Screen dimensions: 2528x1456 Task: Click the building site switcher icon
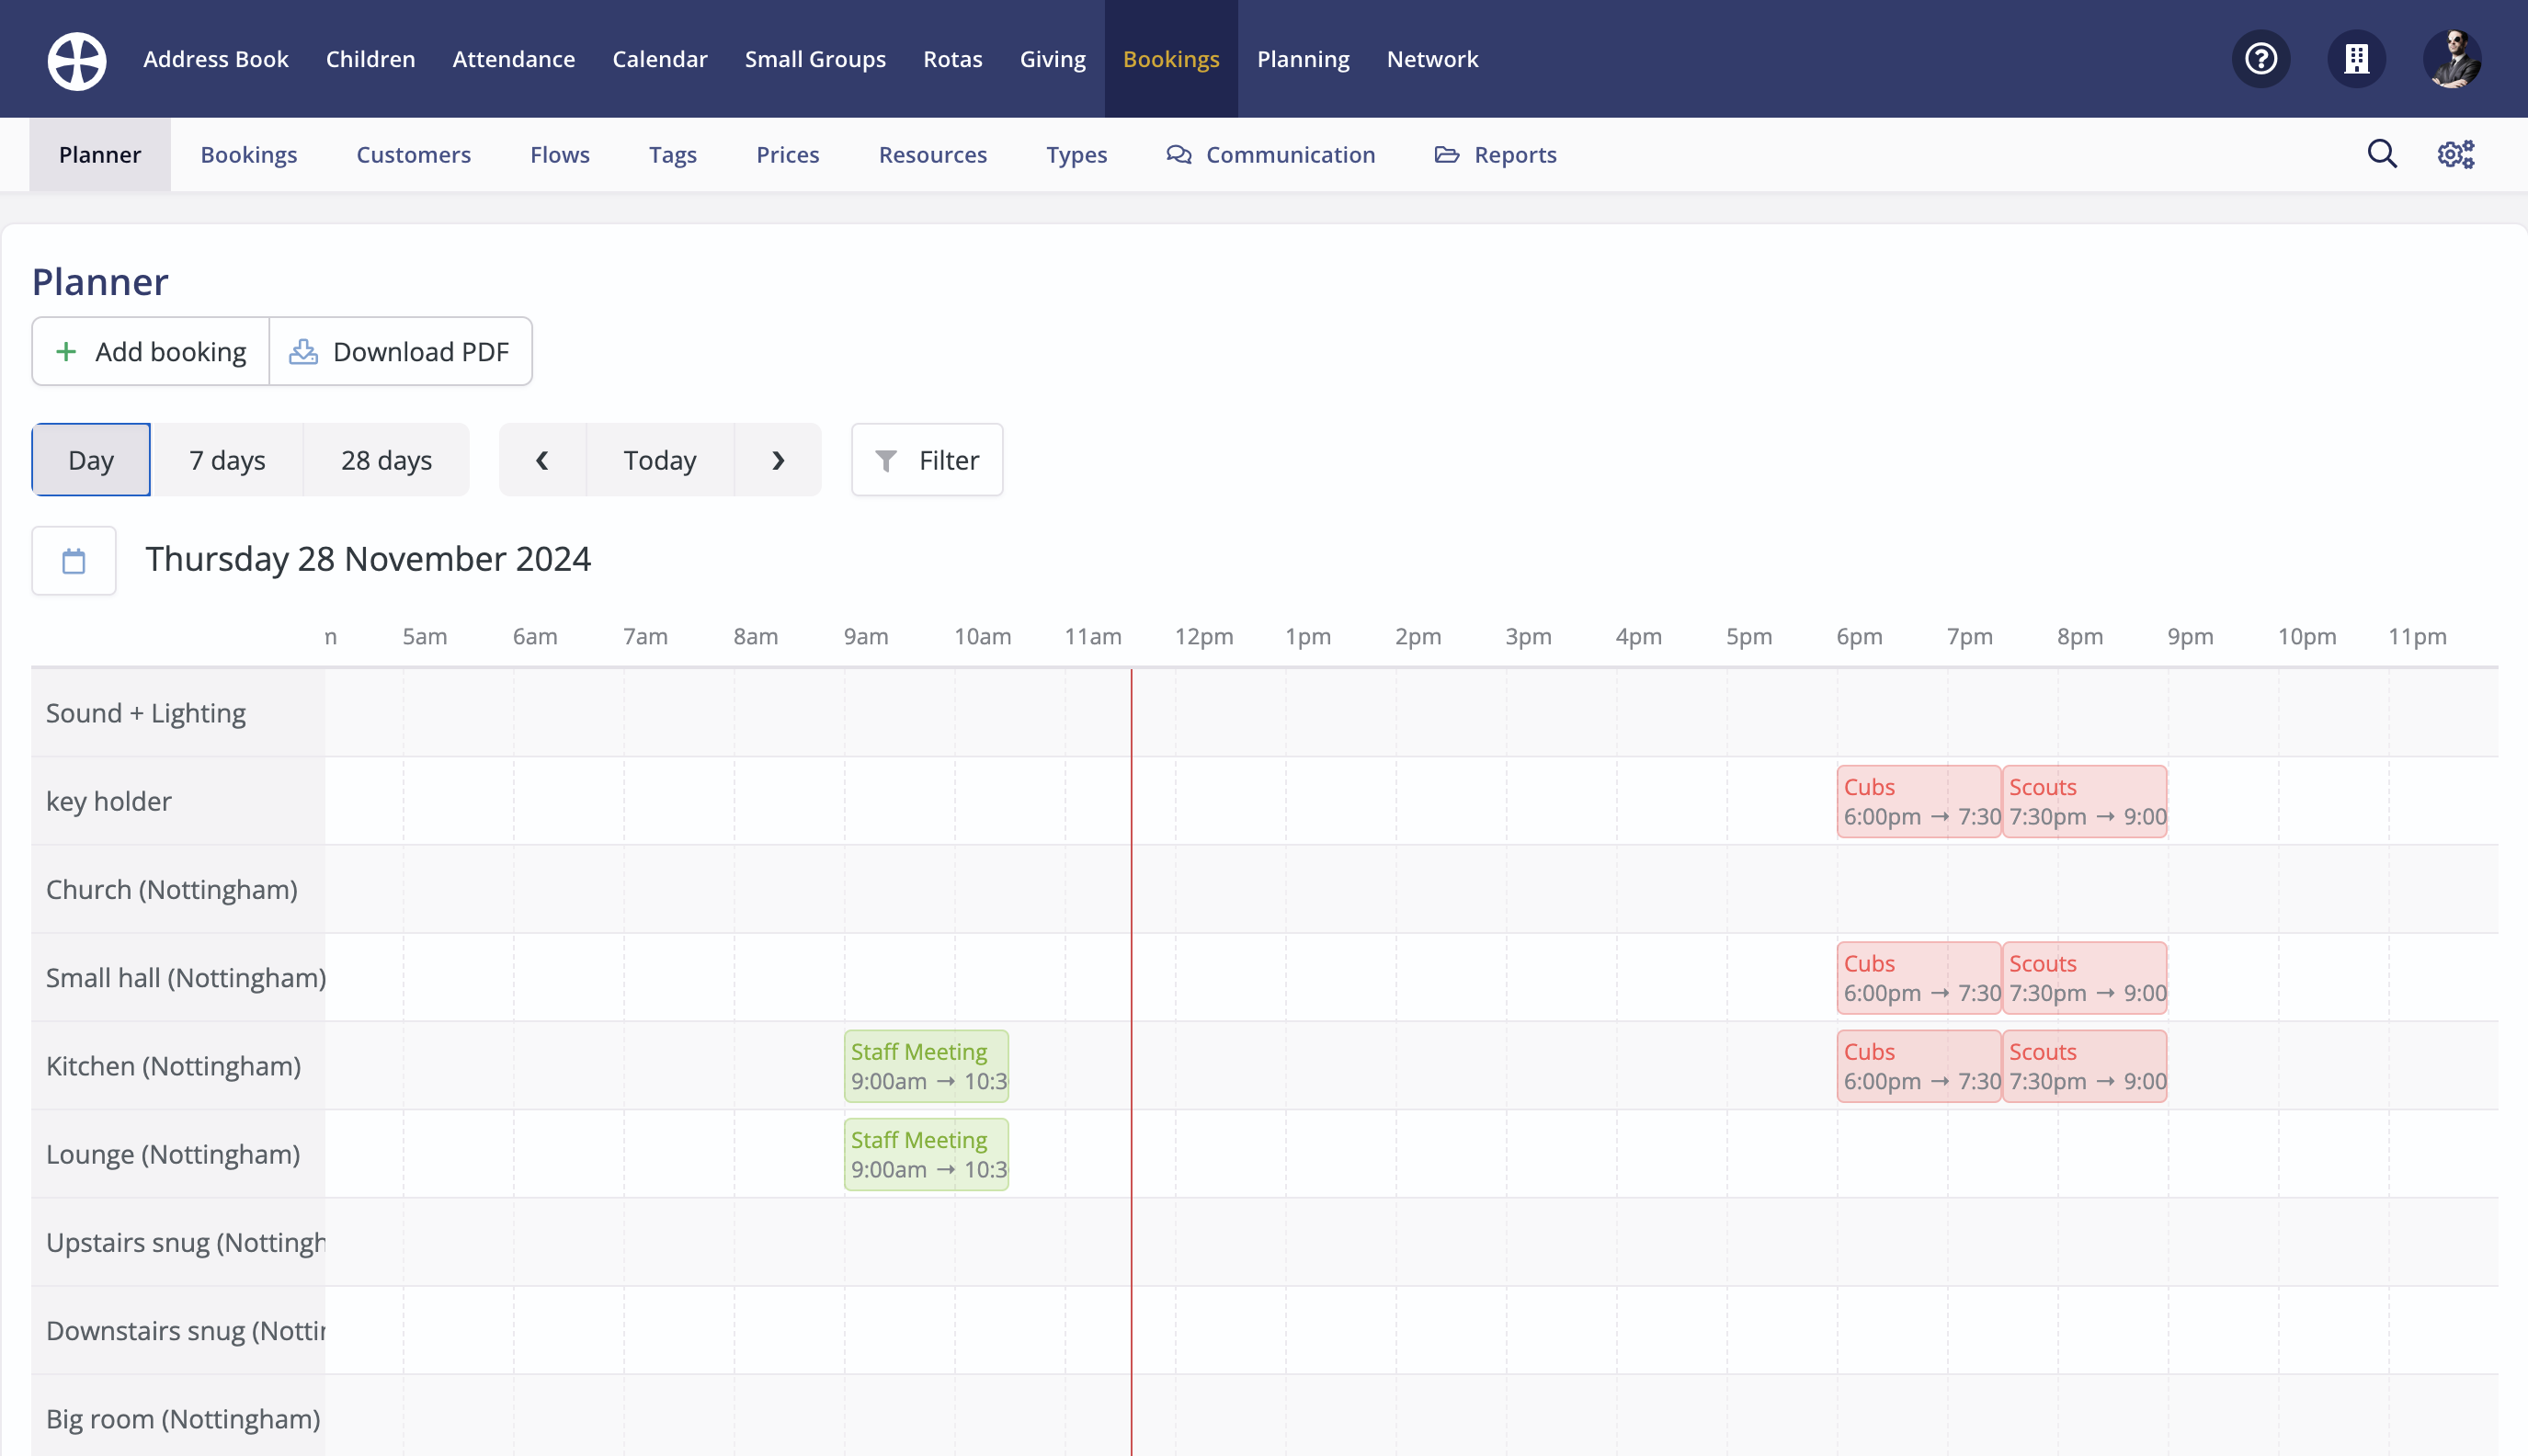(2356, 59)
